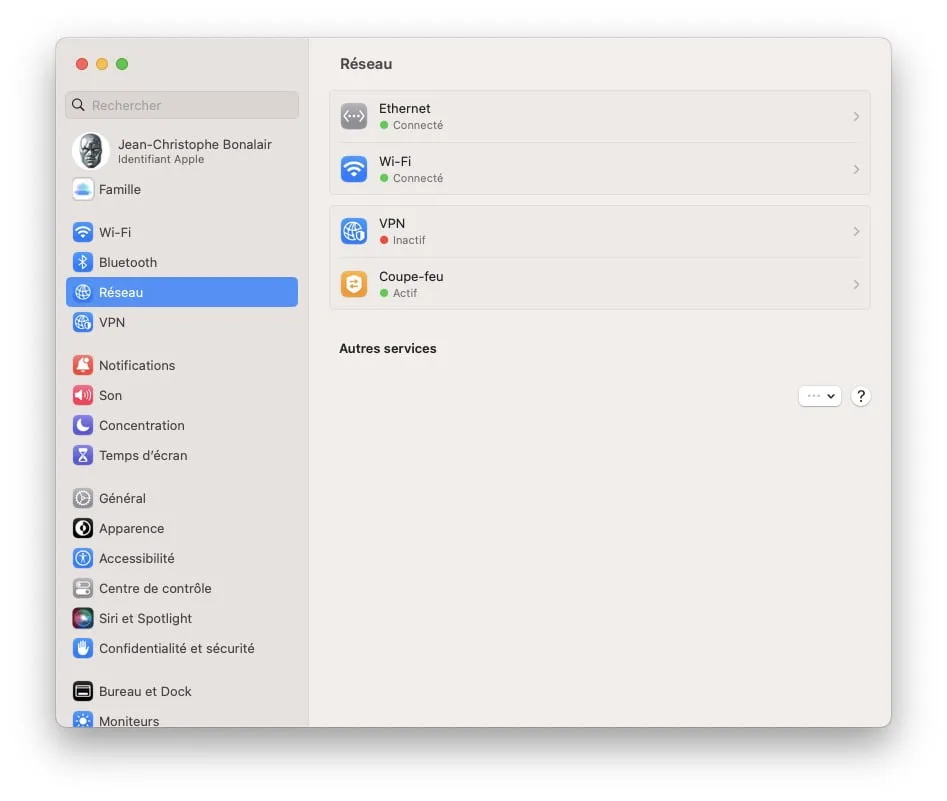
Task: Click the VPN icon in the sidebar
Action: tap(83, 322)
